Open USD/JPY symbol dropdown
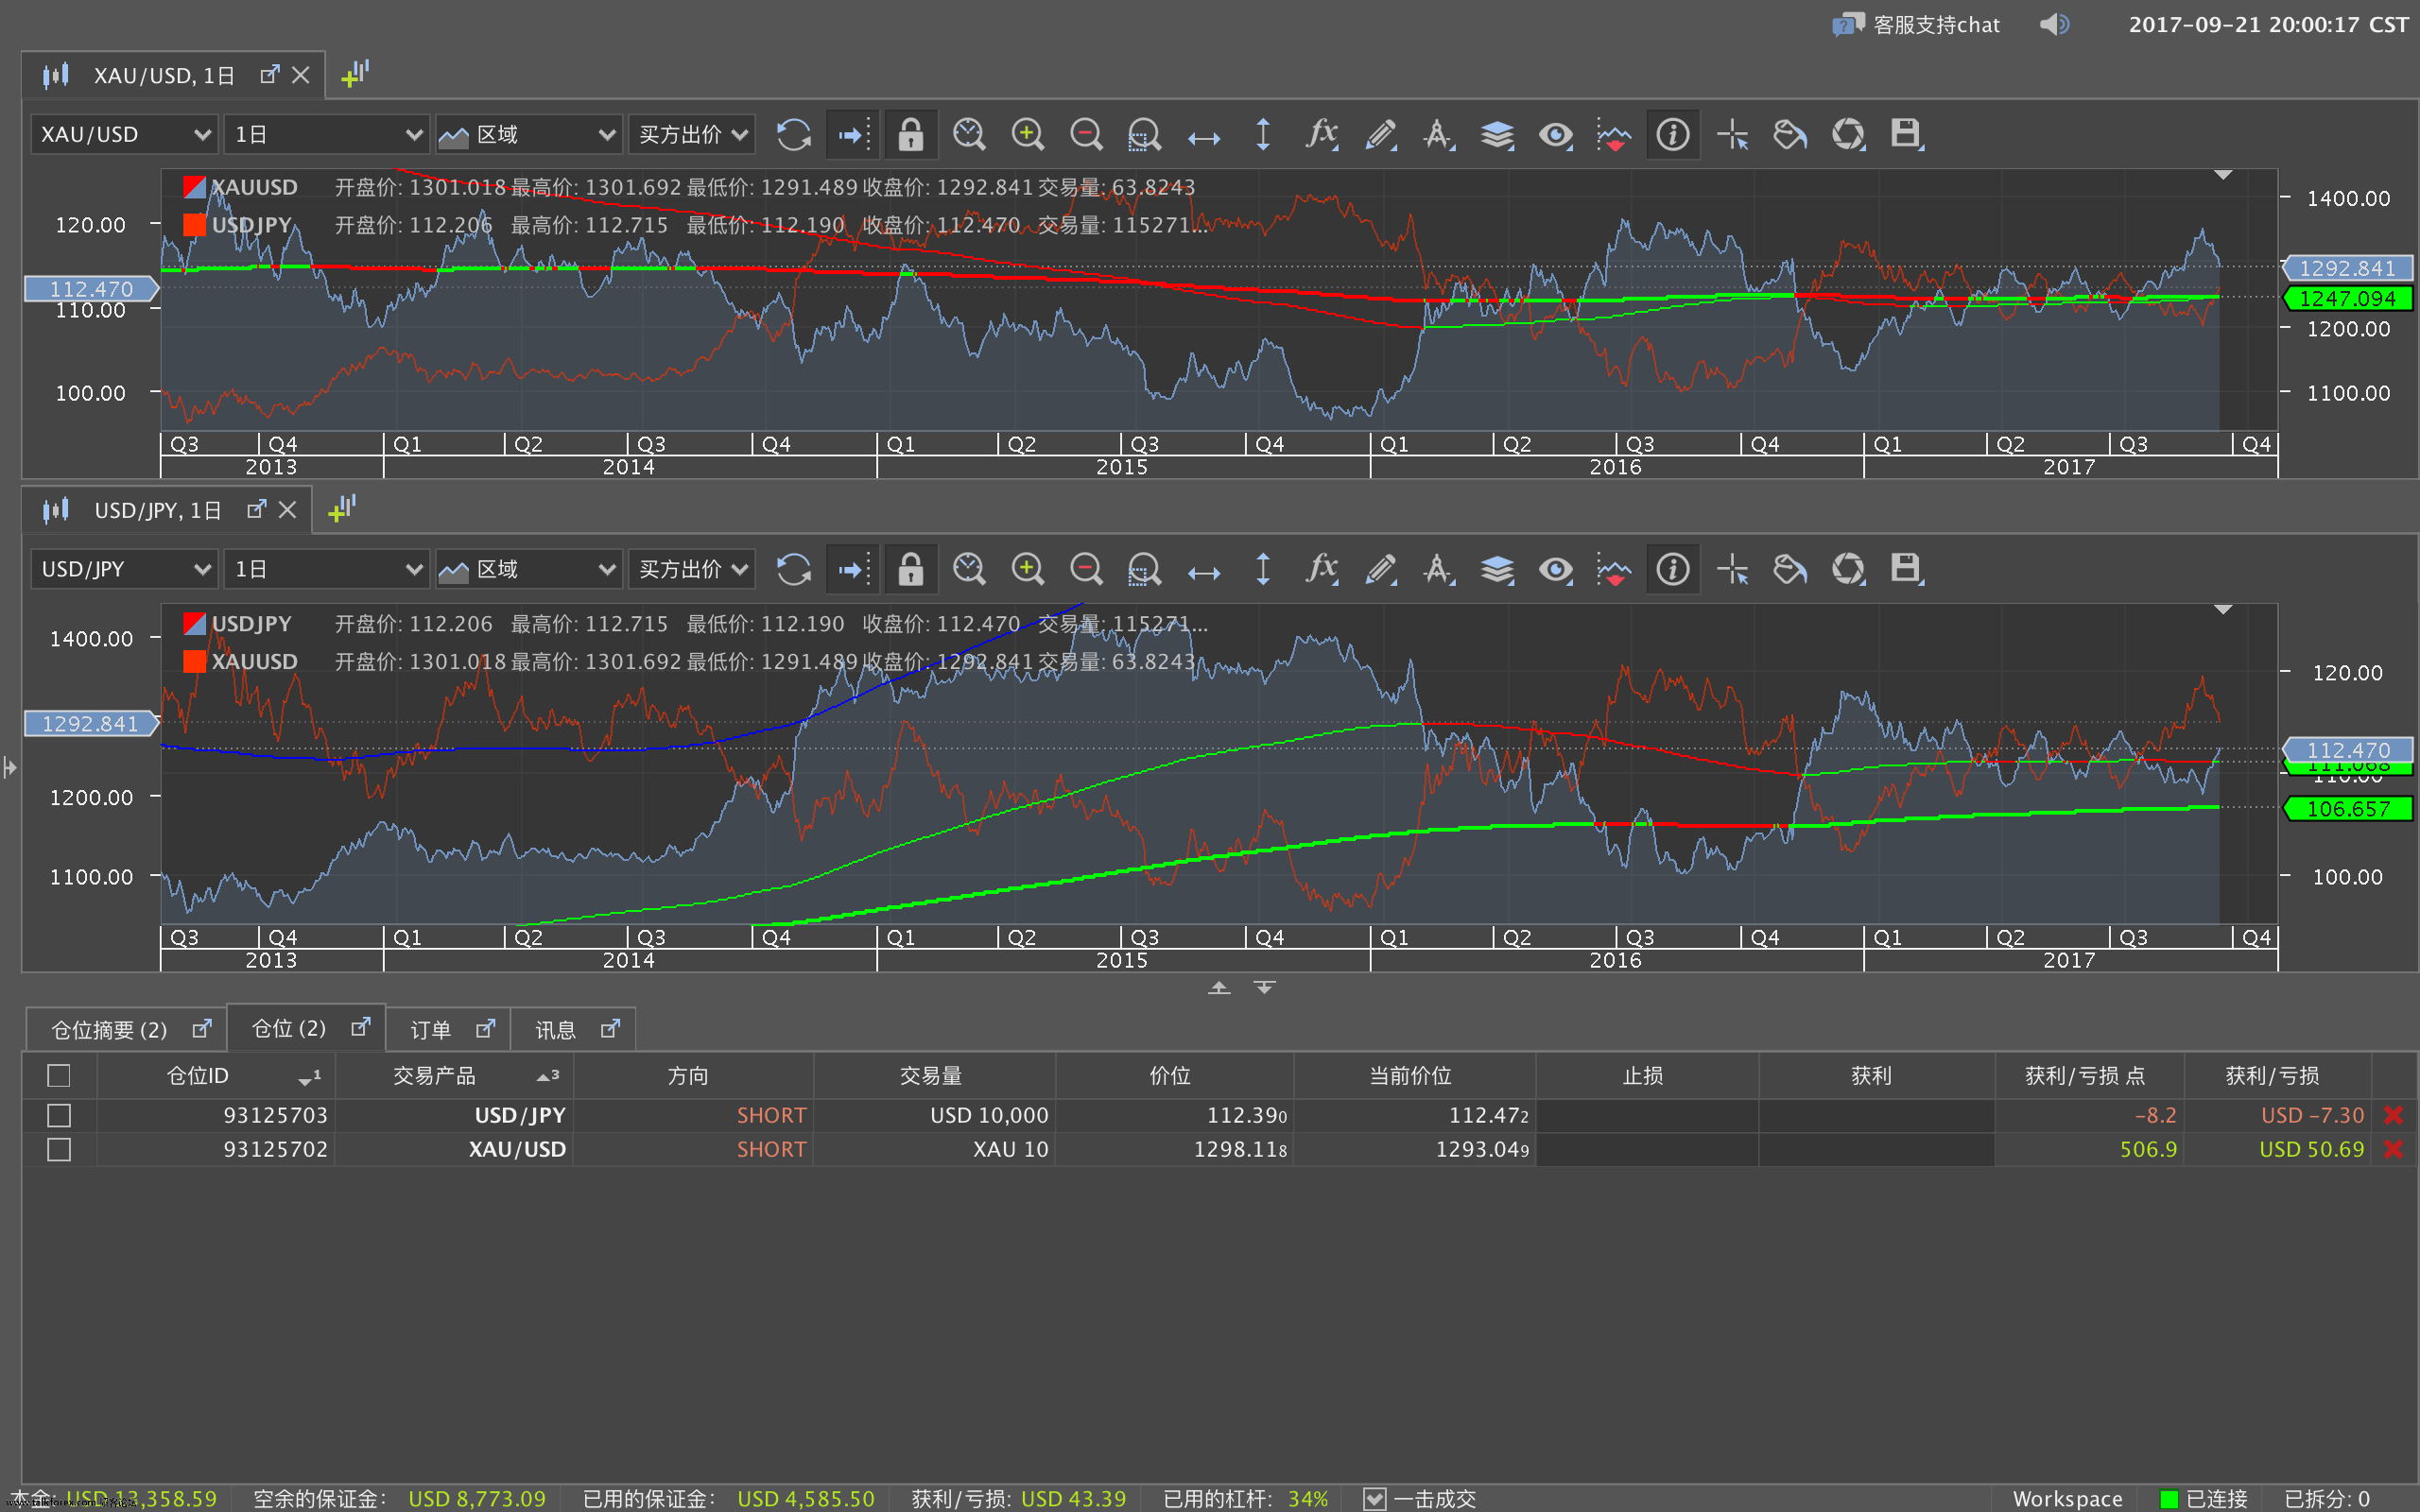 125,569
